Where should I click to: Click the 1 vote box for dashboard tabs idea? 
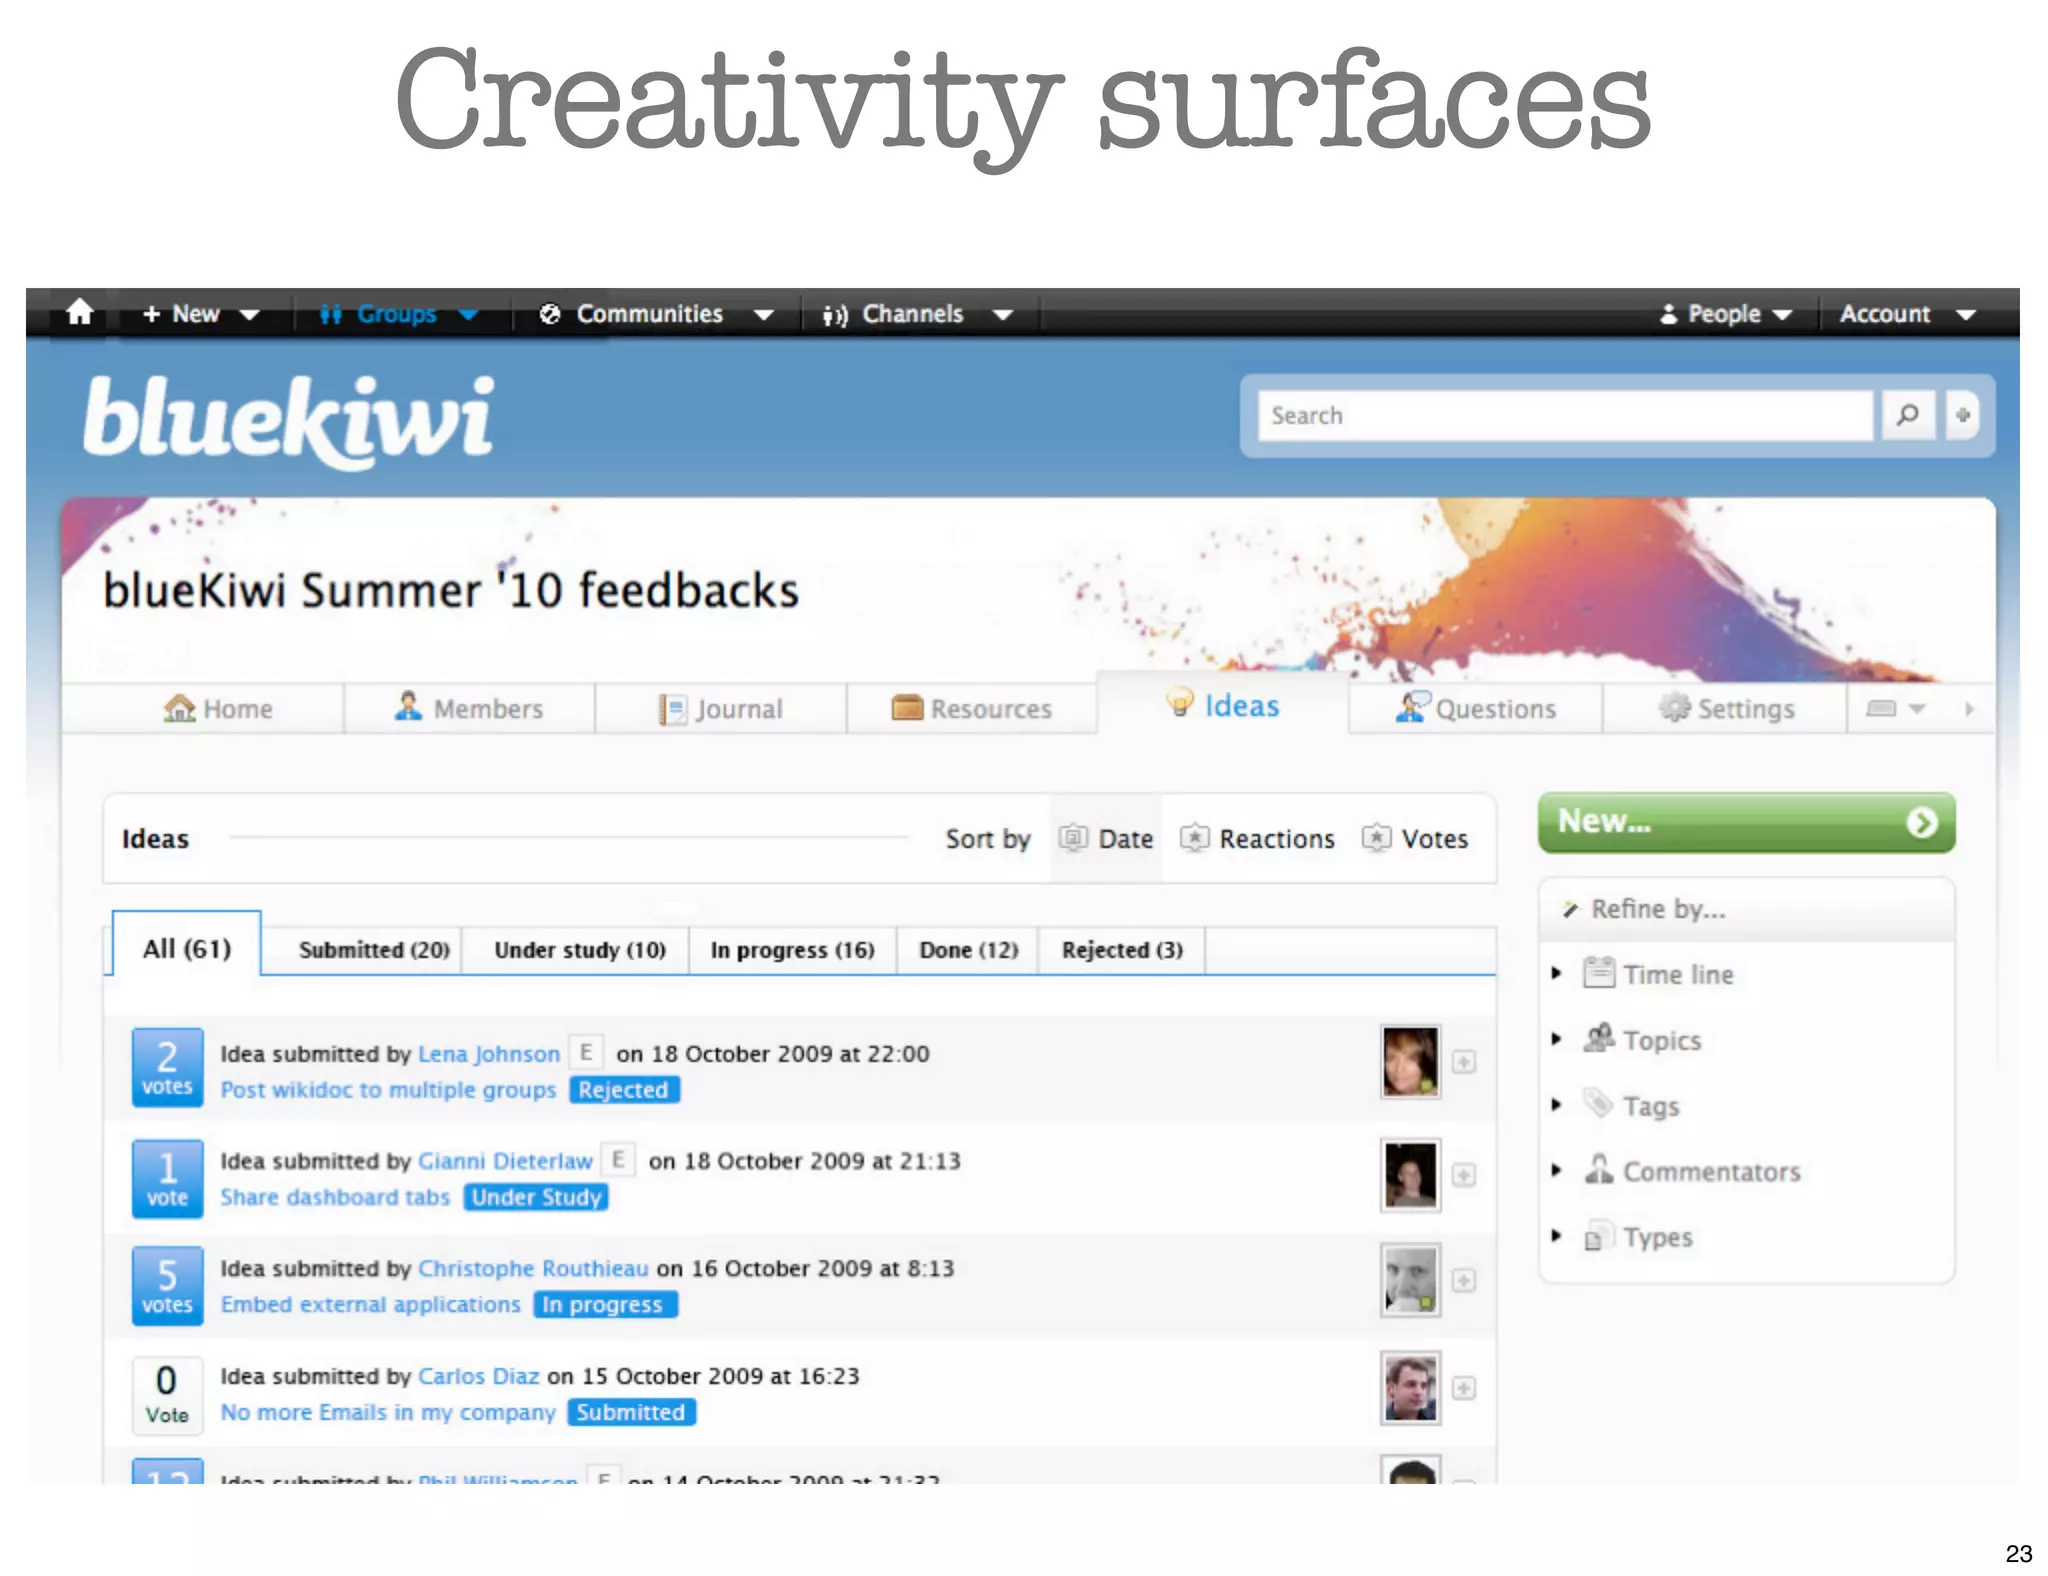pyautogui.click(x=167, y=1178)
